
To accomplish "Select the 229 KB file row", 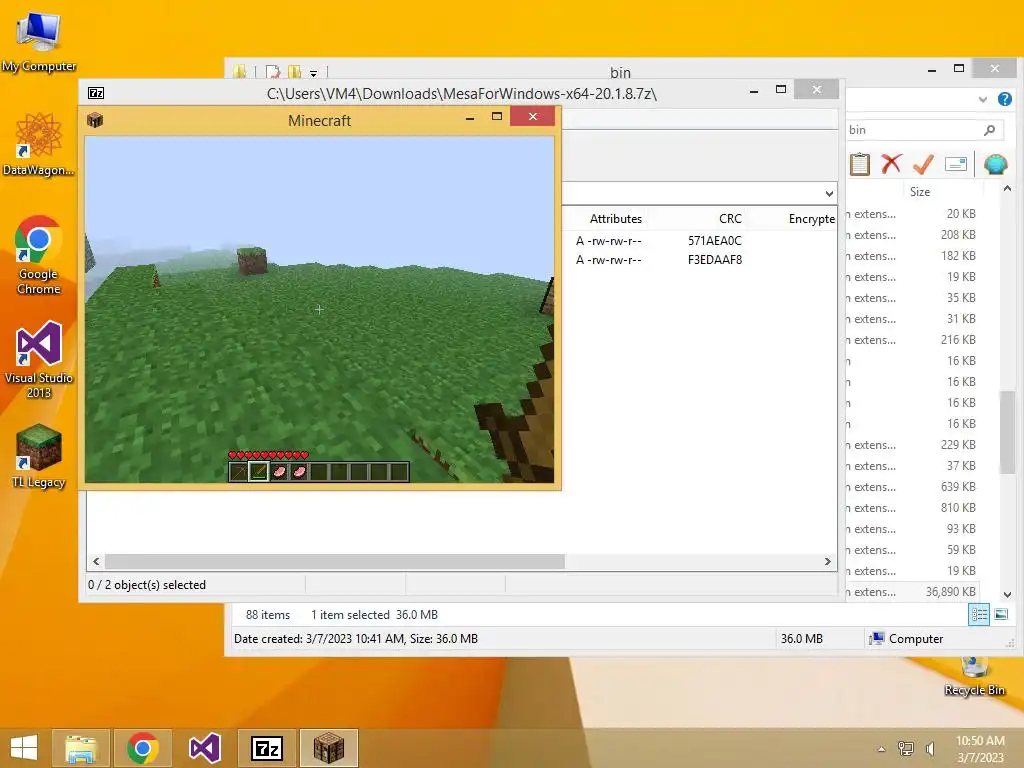I will click(913, 445).
